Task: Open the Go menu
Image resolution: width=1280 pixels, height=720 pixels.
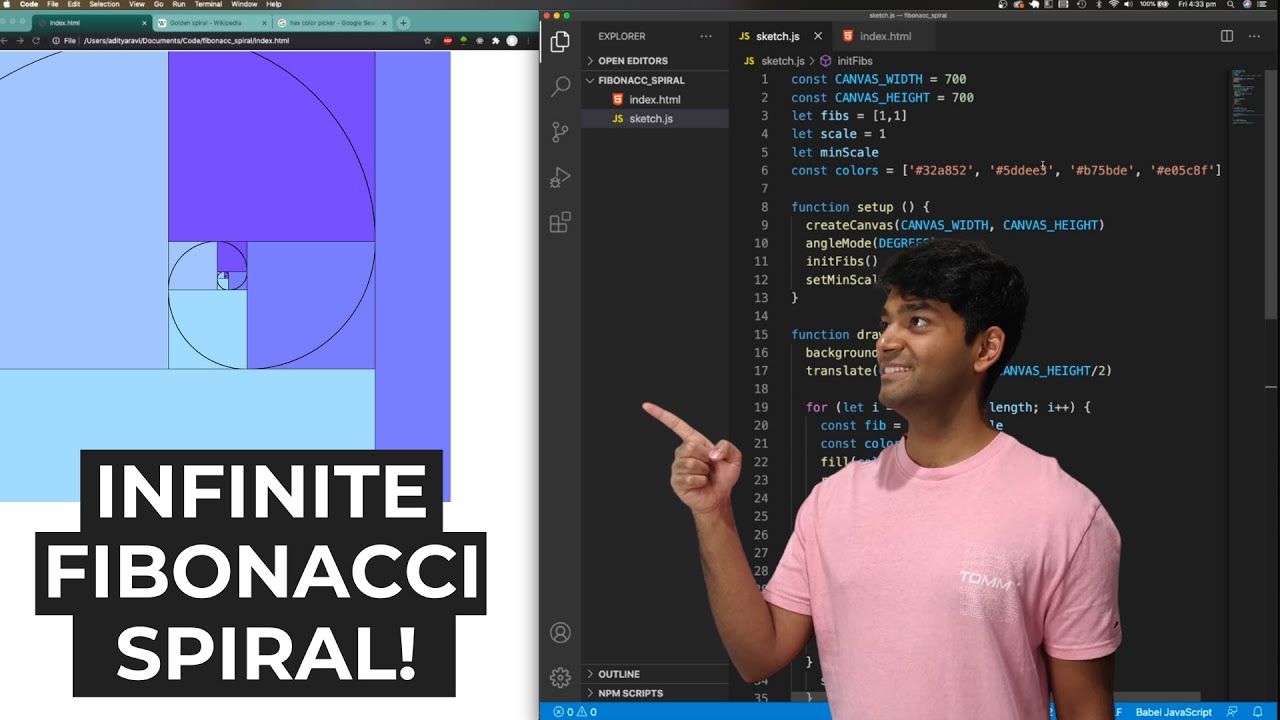Action: (x=158, y=4)
